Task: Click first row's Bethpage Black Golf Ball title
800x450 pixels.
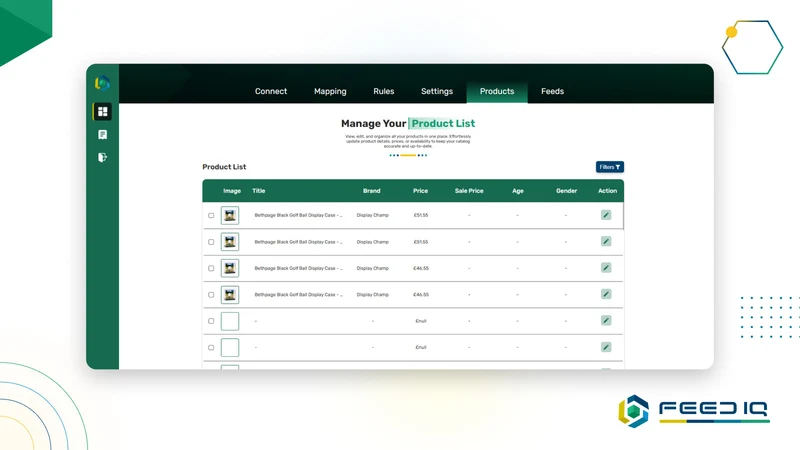Action: click(298, 215)
